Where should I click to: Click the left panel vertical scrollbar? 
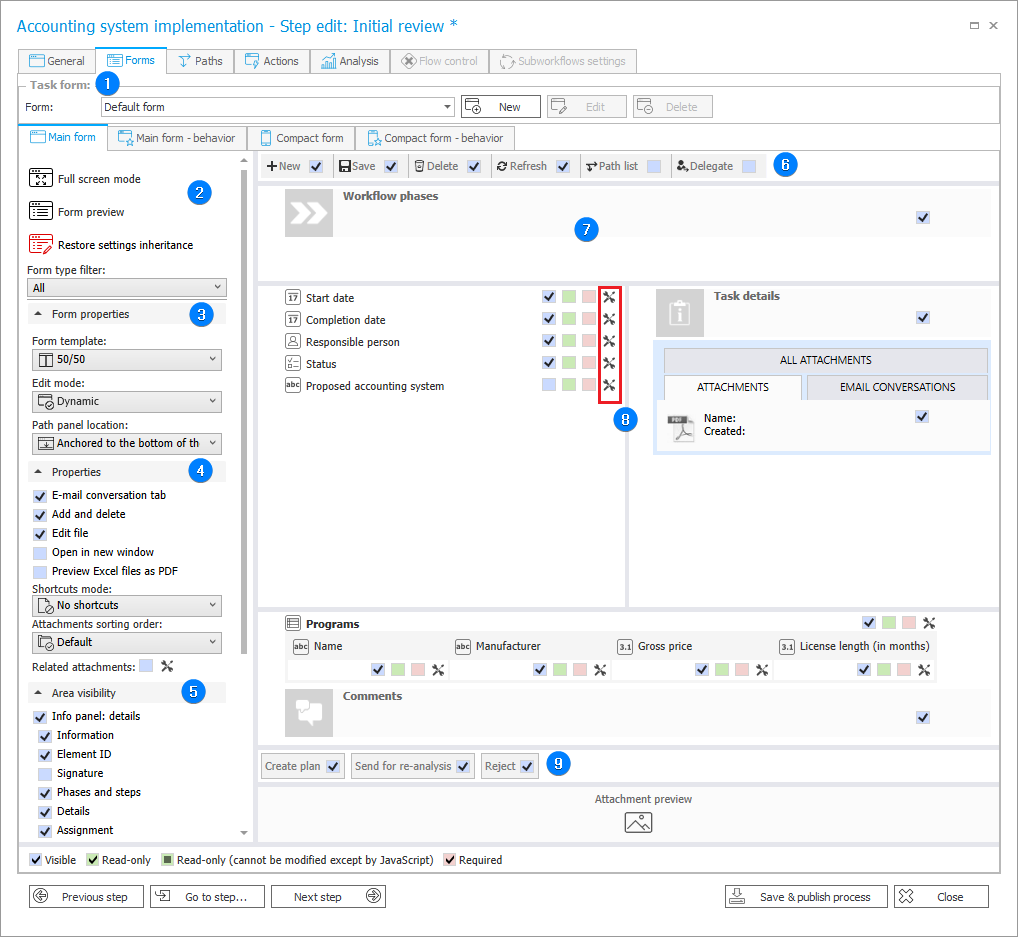point(244,411)
